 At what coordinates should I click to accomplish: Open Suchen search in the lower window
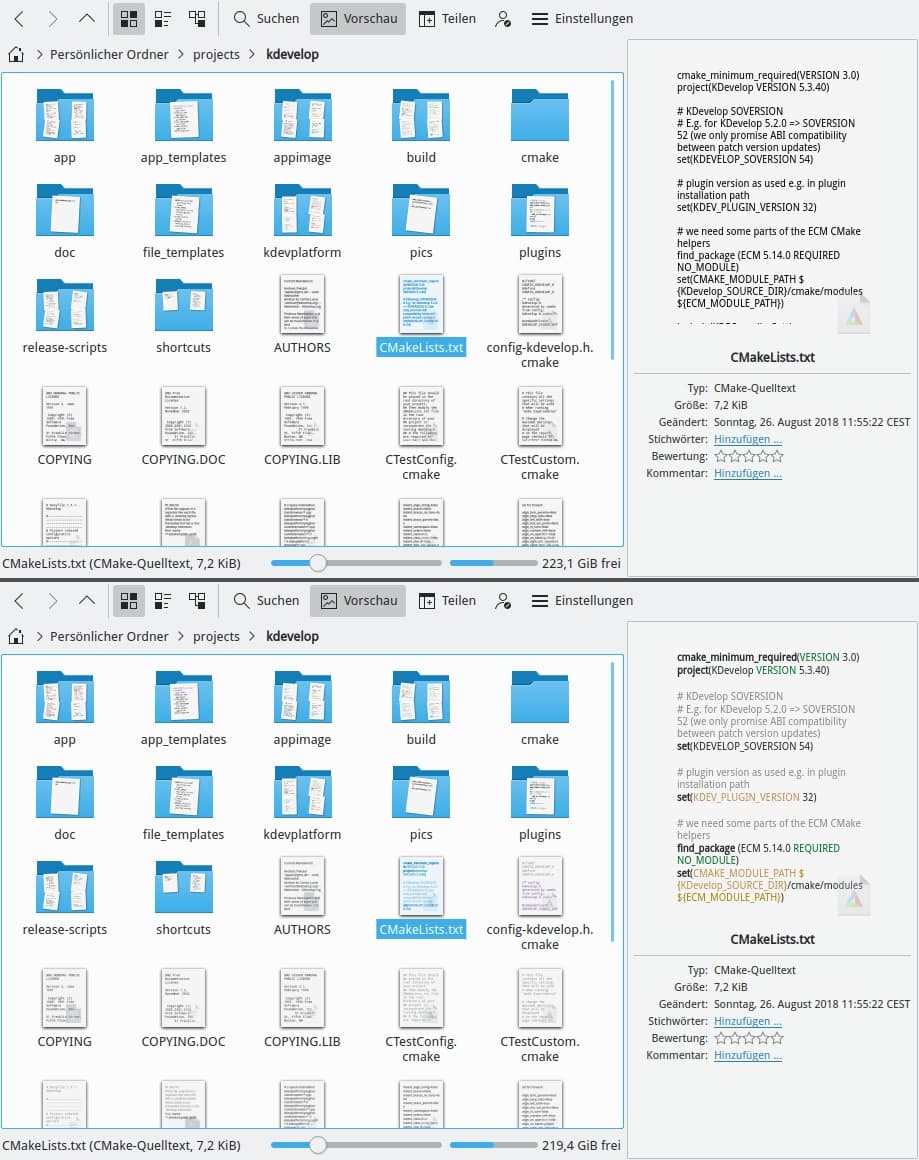[266, 601]
